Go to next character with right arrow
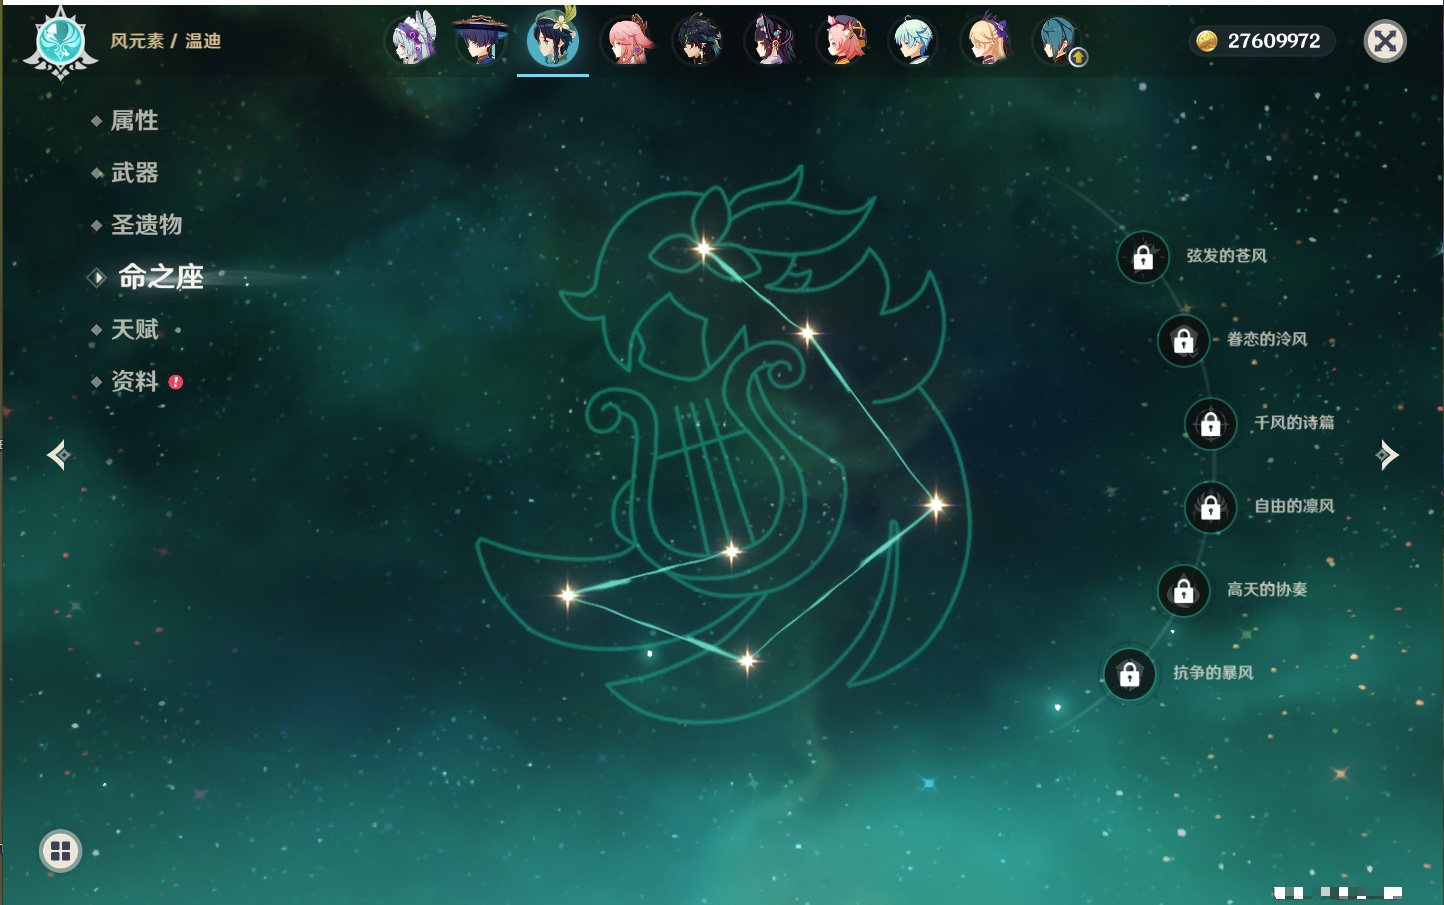1444x905 pixels. 1387,455
